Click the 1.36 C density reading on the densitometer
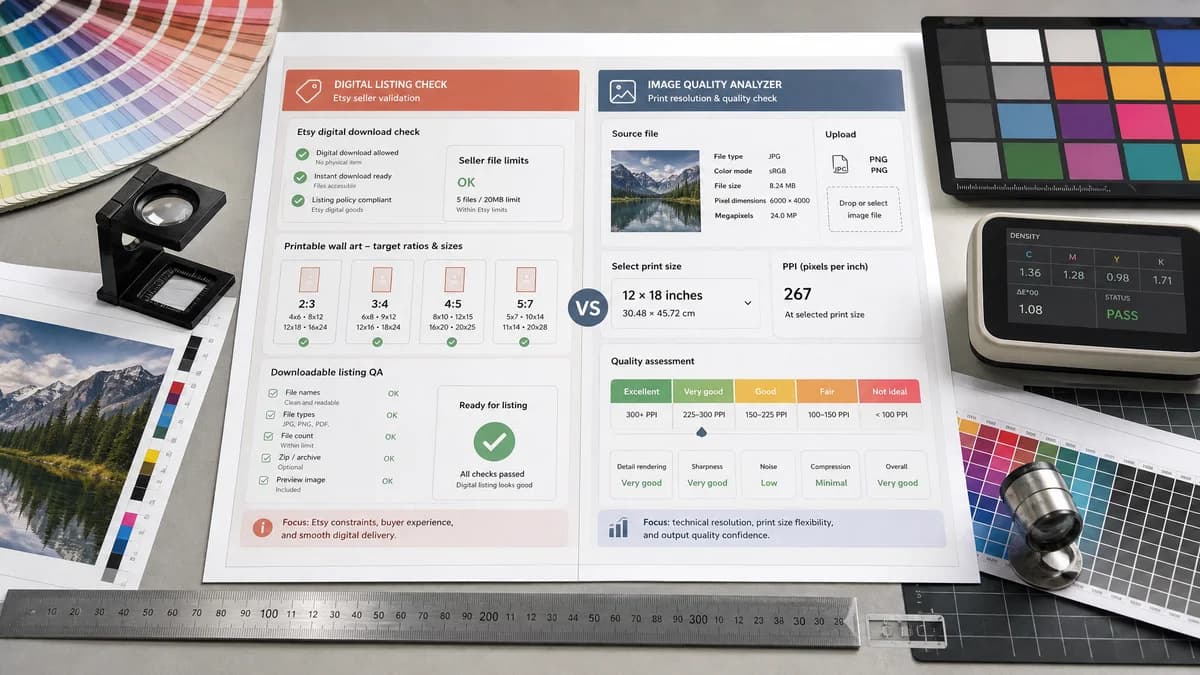The width and height of the screenshot is (1200, 675). (1030, 272)
